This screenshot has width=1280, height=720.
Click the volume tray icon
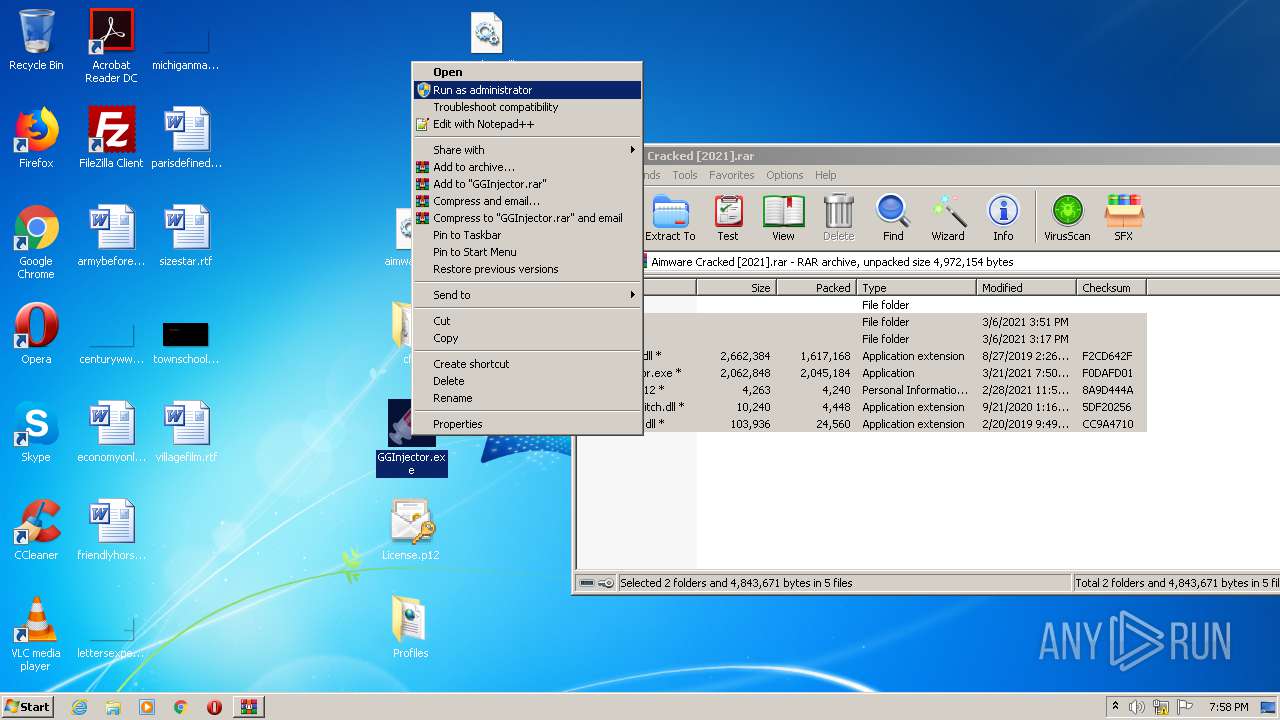(x=1137, y=707)
